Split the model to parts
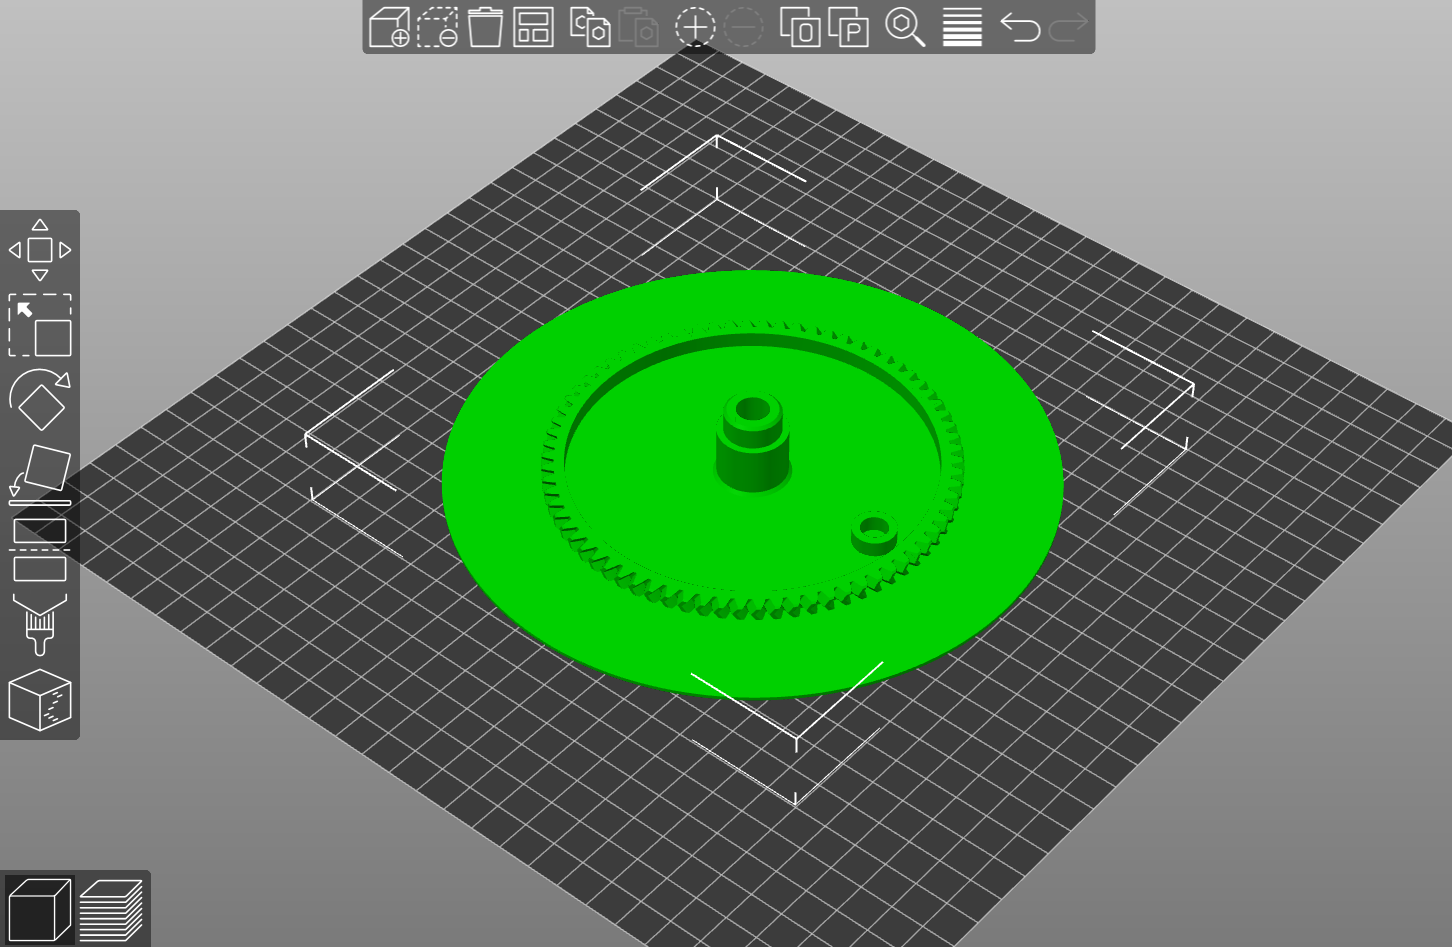This screenshot has width=1452, height=947. click(x=848, y=27)
